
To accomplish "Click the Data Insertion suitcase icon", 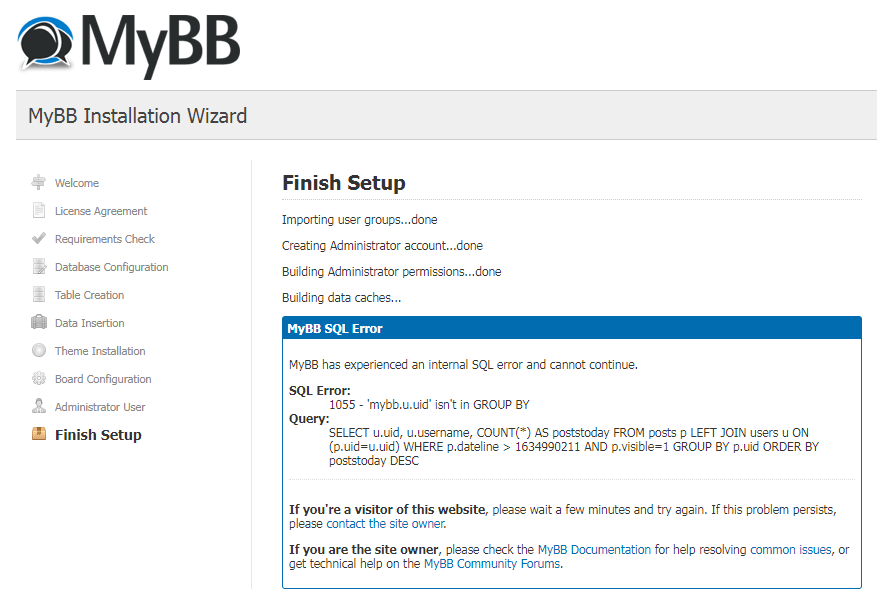I will coord(39,322).
